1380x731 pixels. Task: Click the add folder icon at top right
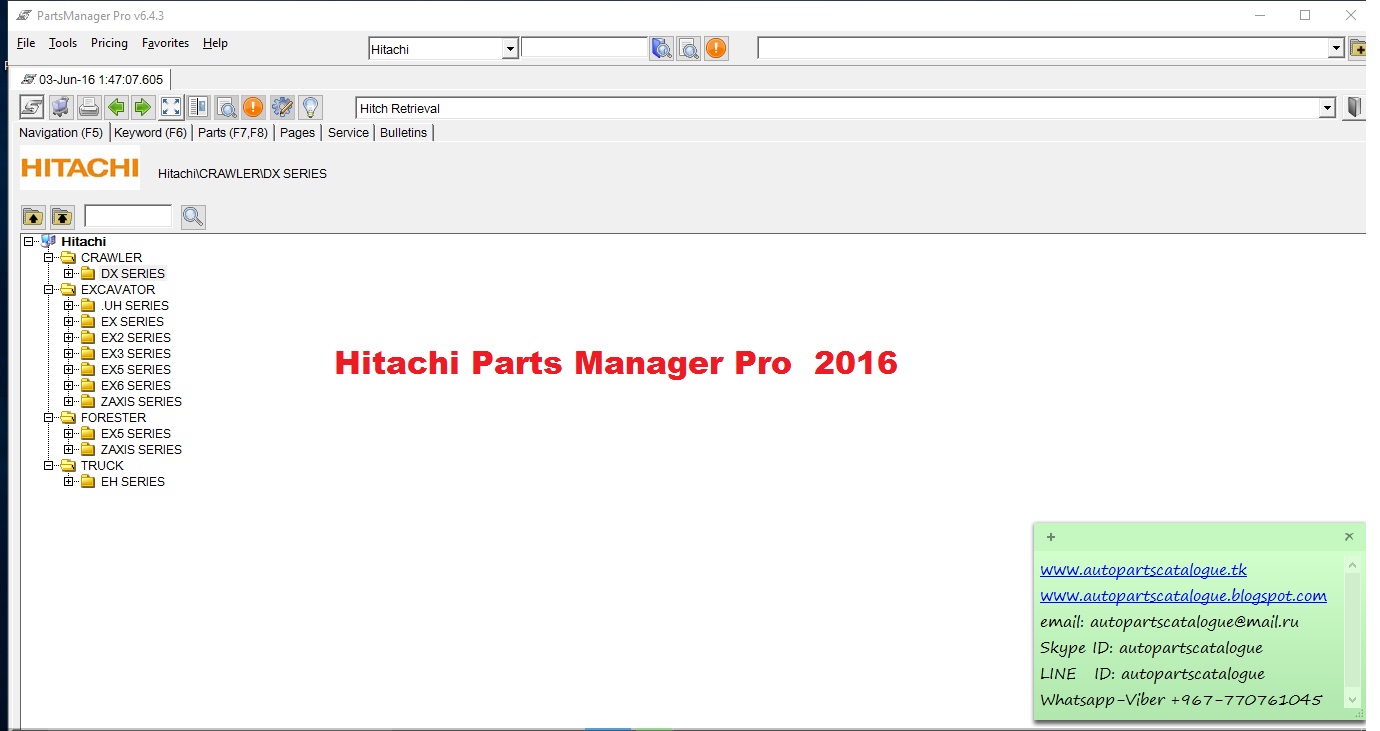click(1358, 48)
